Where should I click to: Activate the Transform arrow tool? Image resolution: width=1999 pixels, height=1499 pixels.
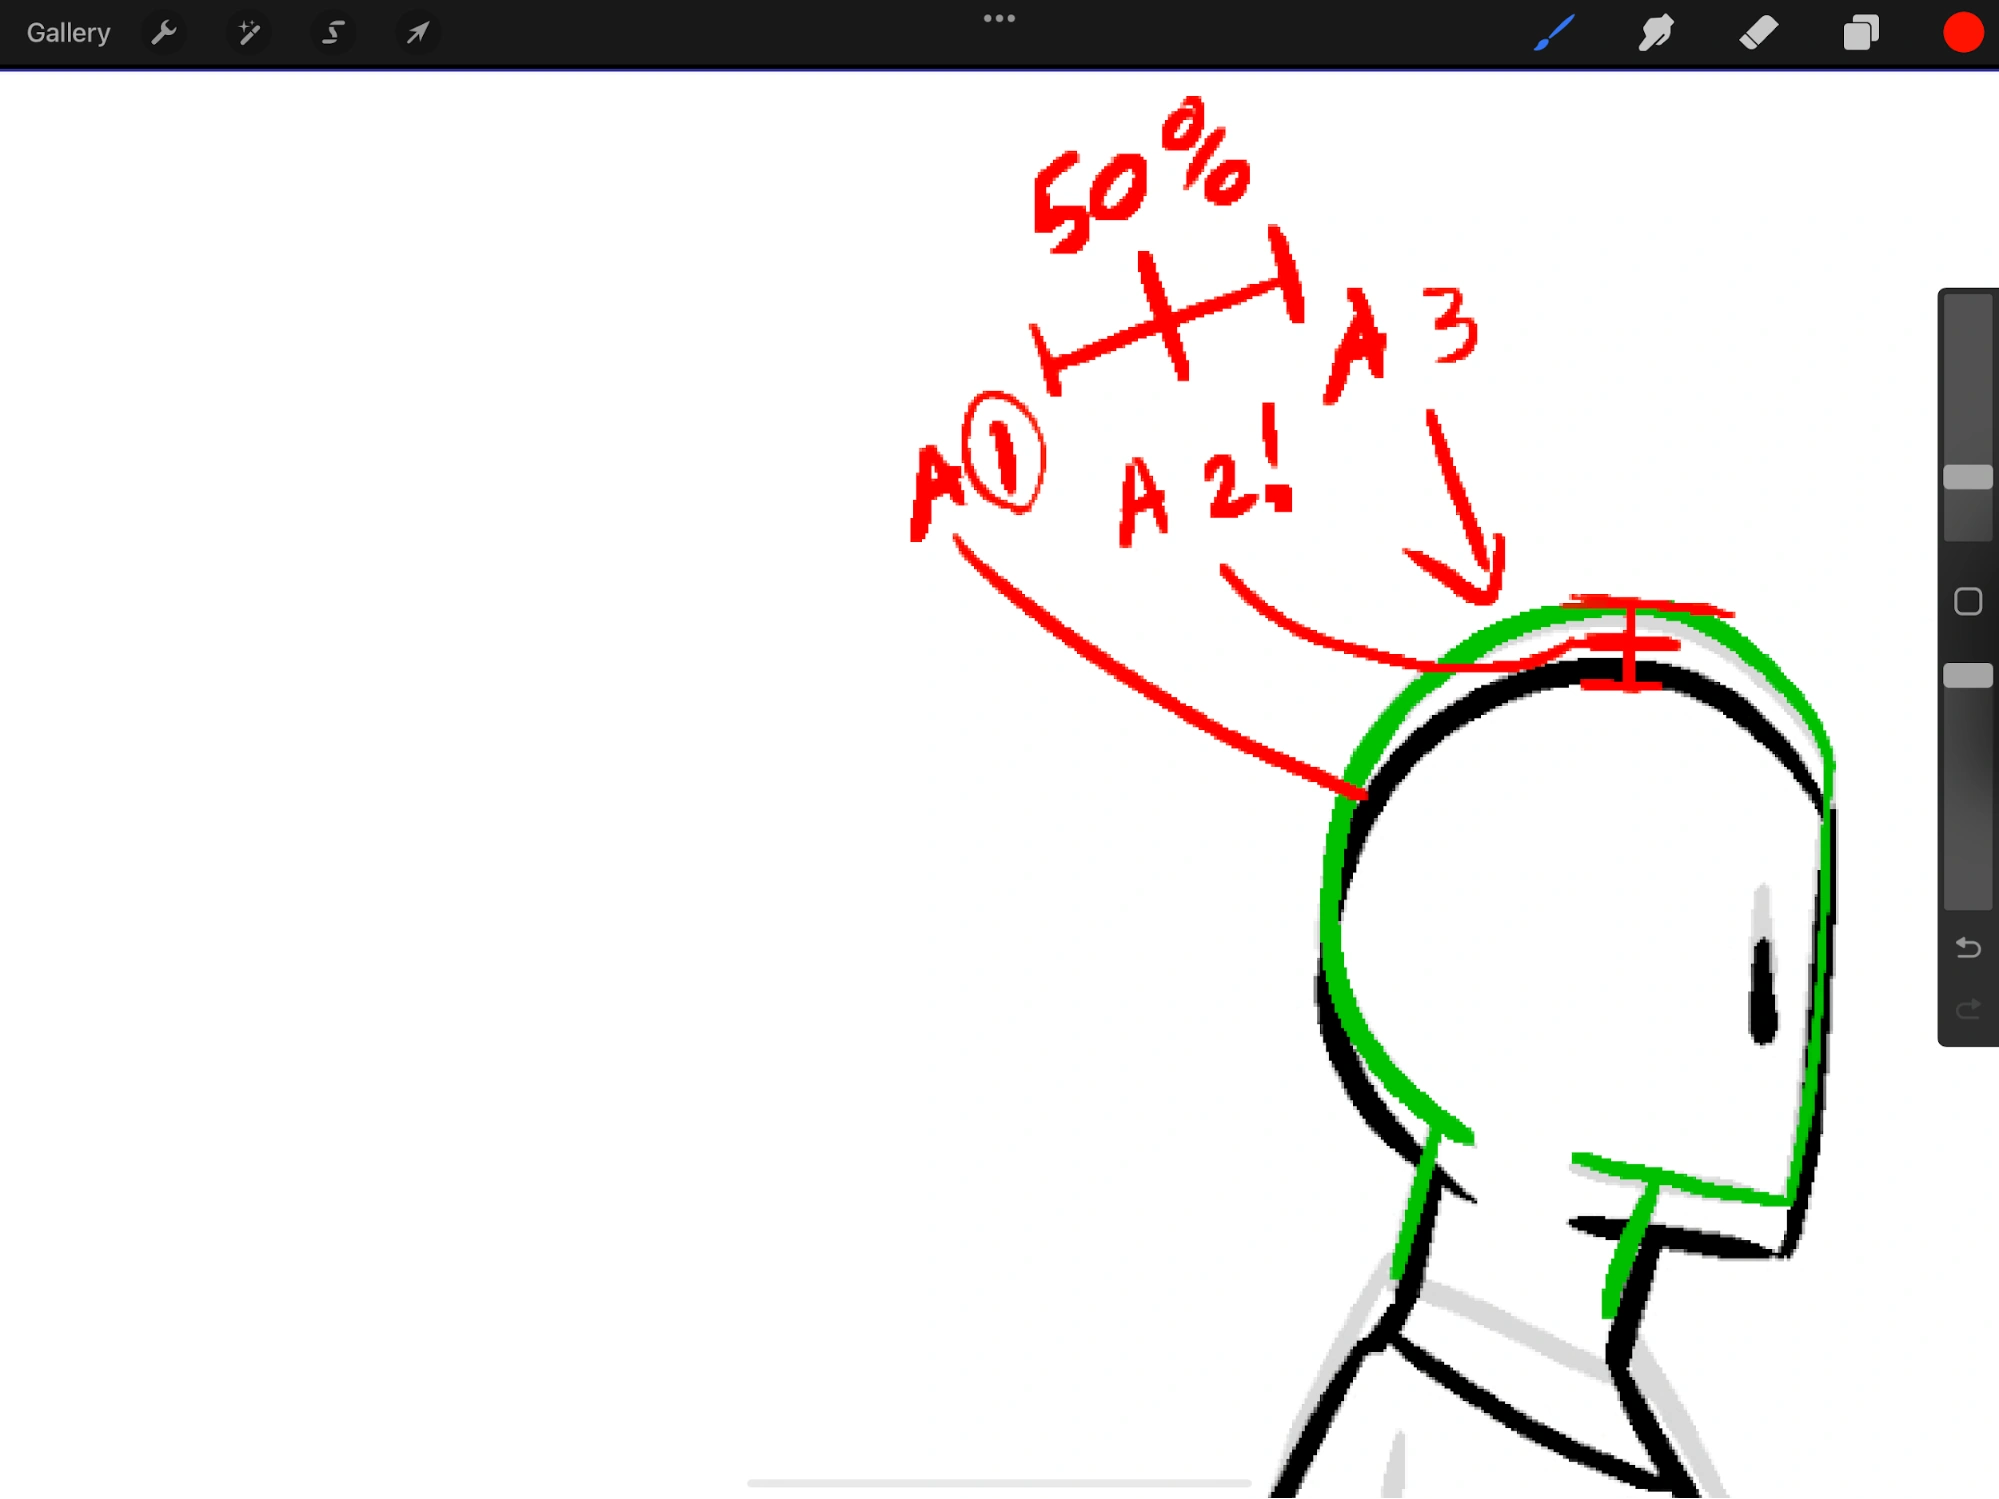[x=417, y=33]
